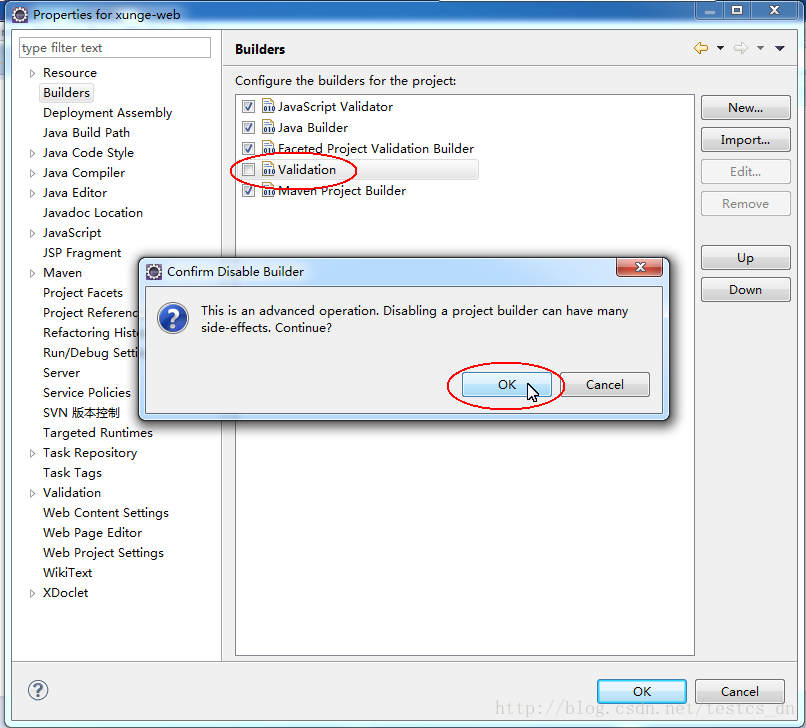Select Service Policies entry
Screen dimensions: 806x728
pos(87,393)
